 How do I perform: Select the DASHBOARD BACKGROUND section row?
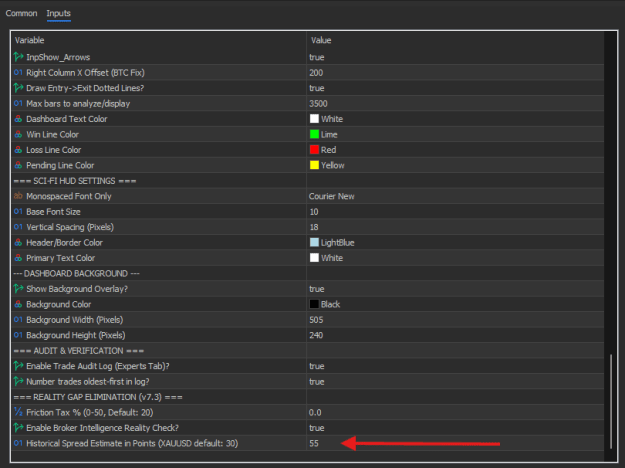tap(307, 273)
